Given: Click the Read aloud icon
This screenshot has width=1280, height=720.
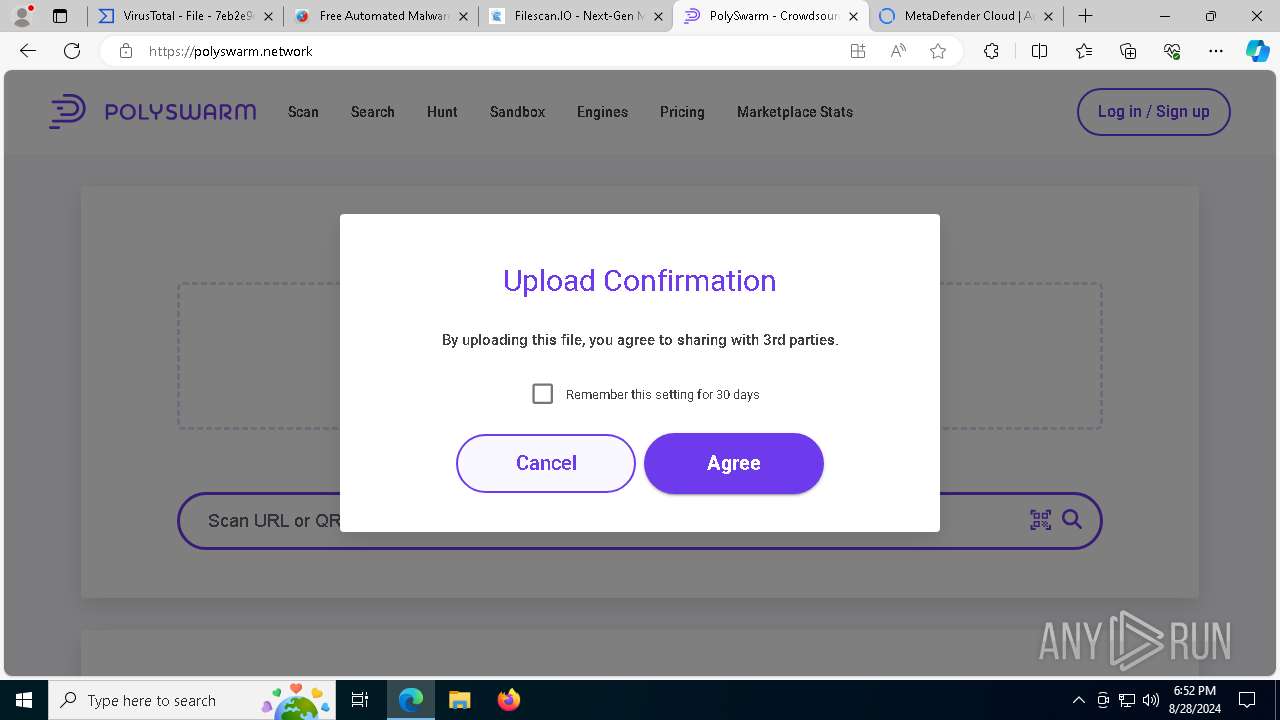Looking at the screenshot, I should (x=898, y=51).
